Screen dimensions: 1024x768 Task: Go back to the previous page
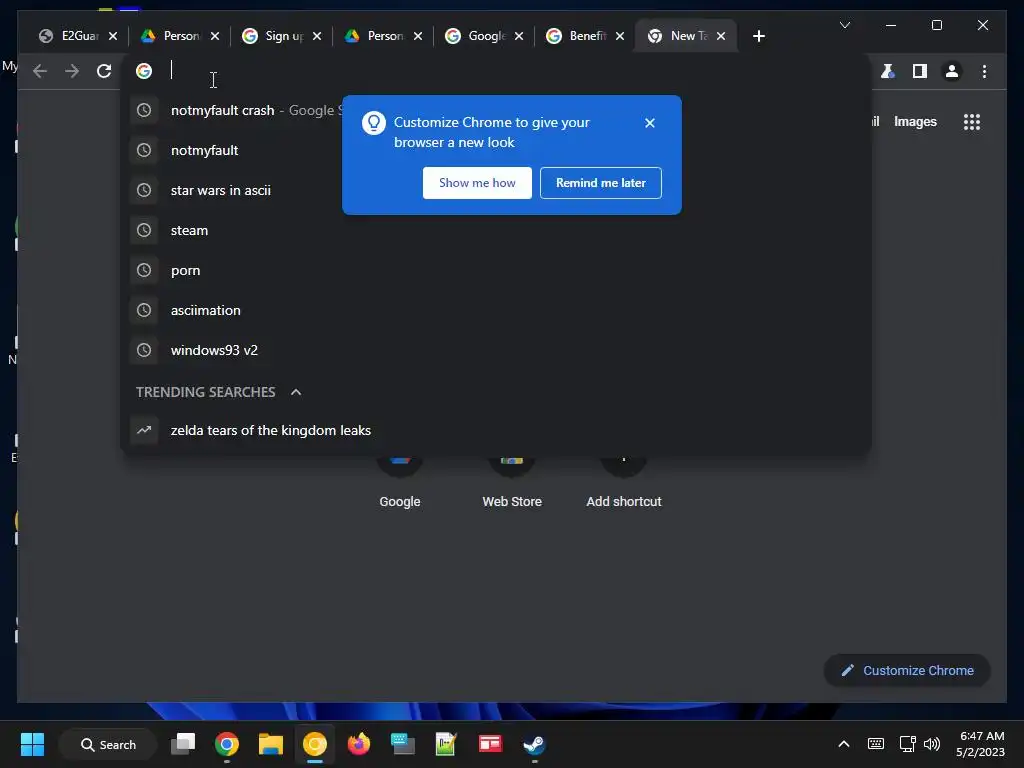(40, 71)
